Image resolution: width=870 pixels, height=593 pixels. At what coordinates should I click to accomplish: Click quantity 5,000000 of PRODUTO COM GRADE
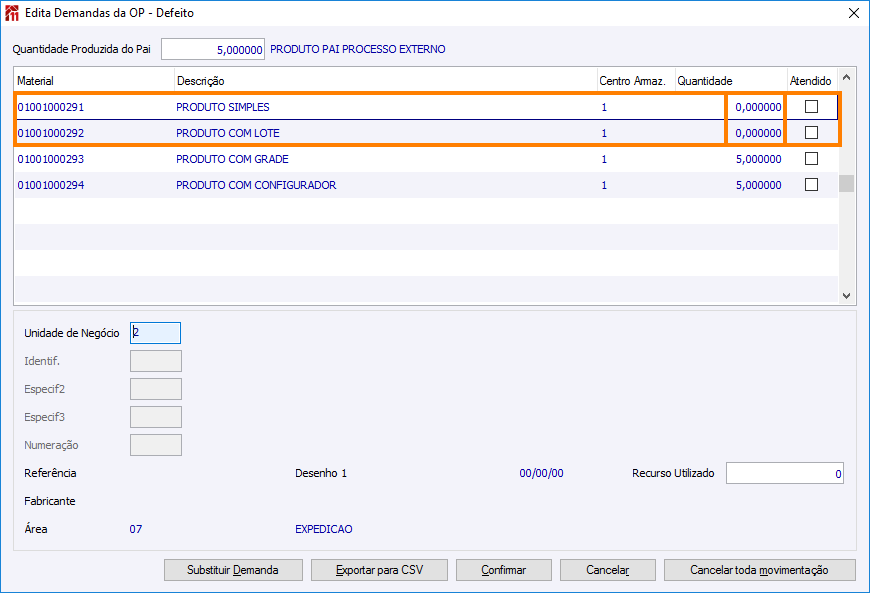[758, 159]
